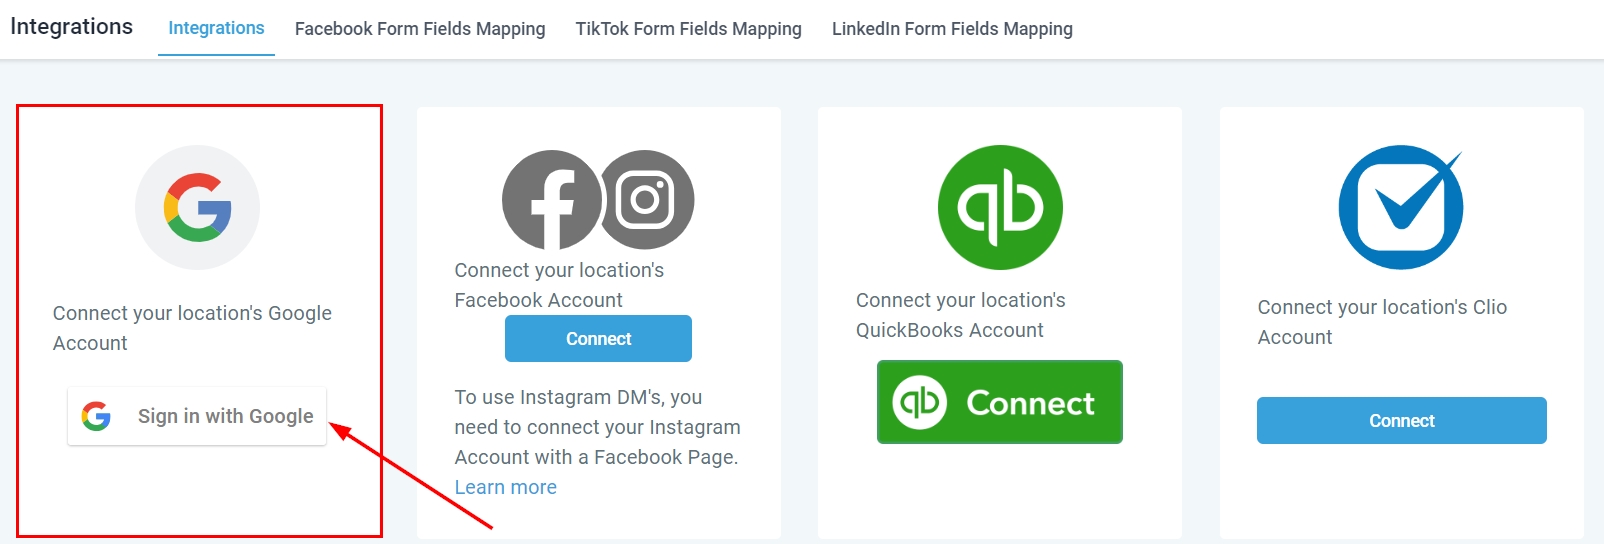Click the small Google G icon in the sign-in button

pyautogui.click(x=97, y=416)
